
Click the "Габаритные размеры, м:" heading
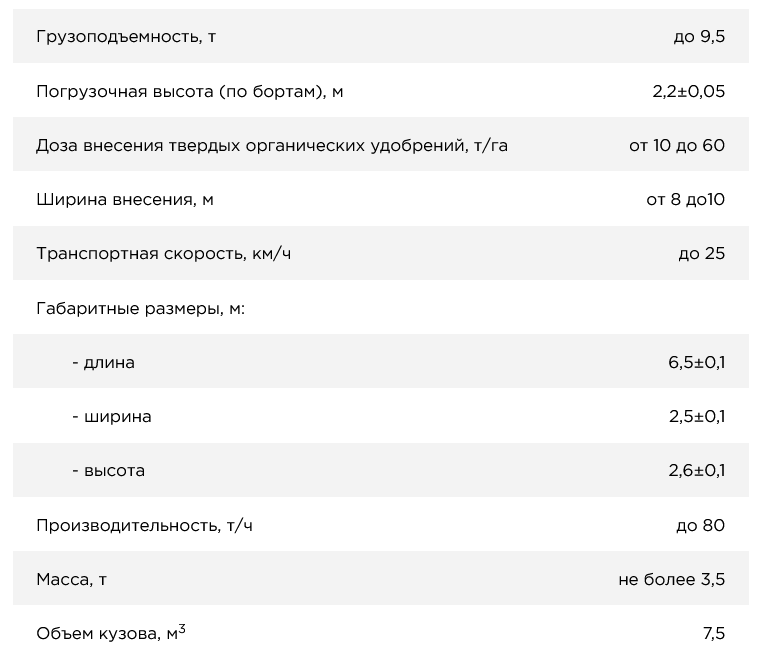[141, 308]
